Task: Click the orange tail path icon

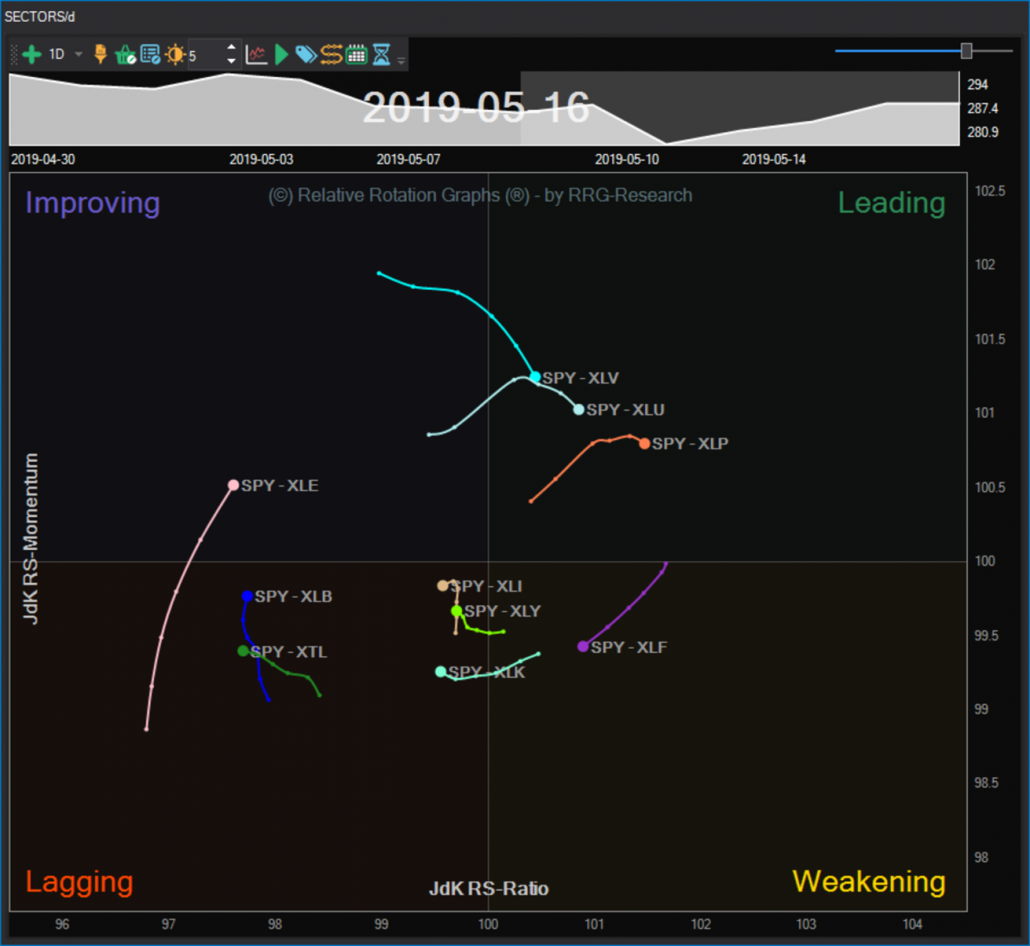Action: click(332, 55)
